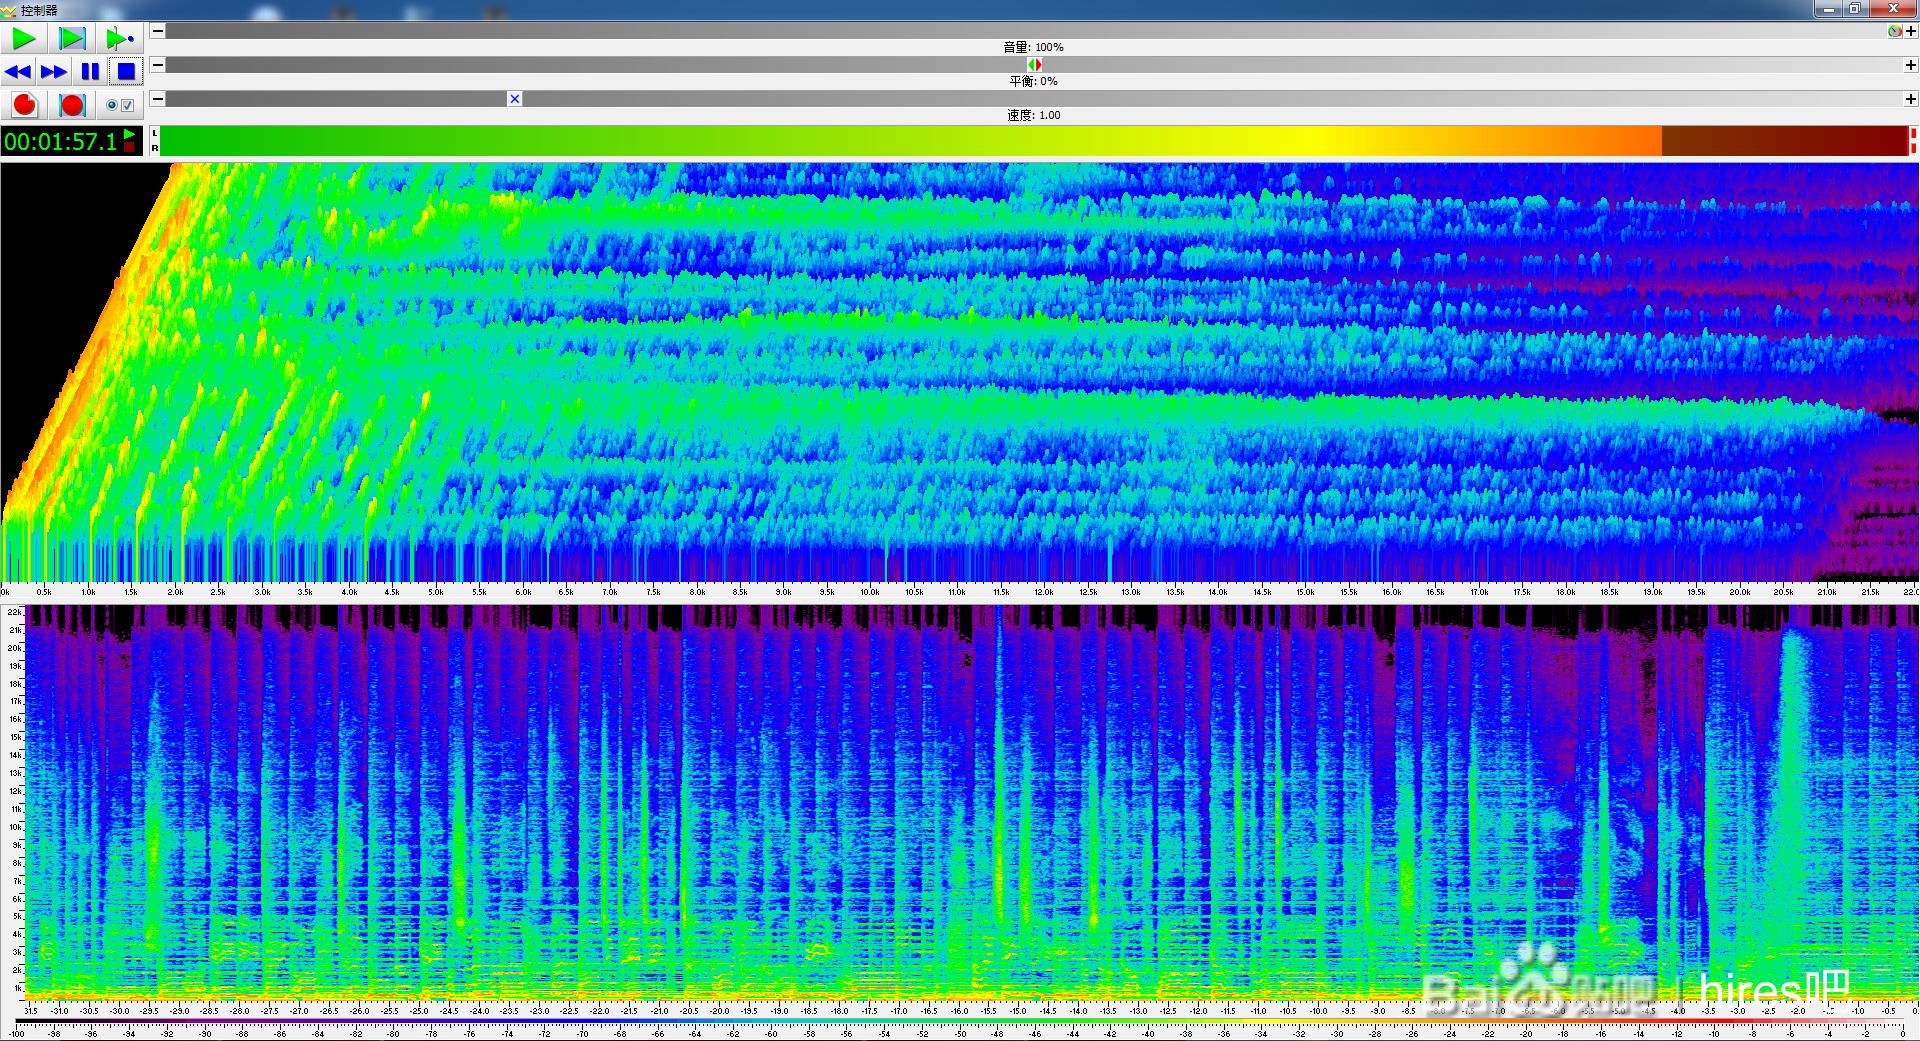Click the '平衡: 0%' label
This screenshot has width=1920, height=1041.
(x=1034, y=81)
